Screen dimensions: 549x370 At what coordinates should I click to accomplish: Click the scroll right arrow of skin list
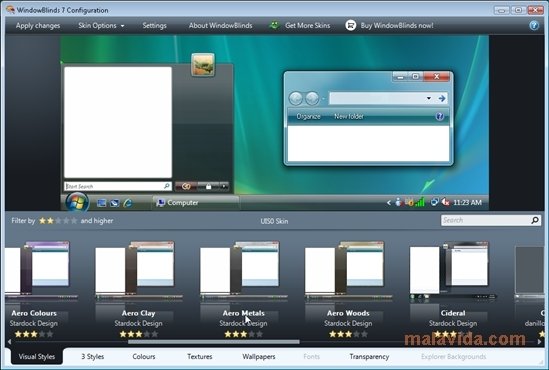[540, 342]
